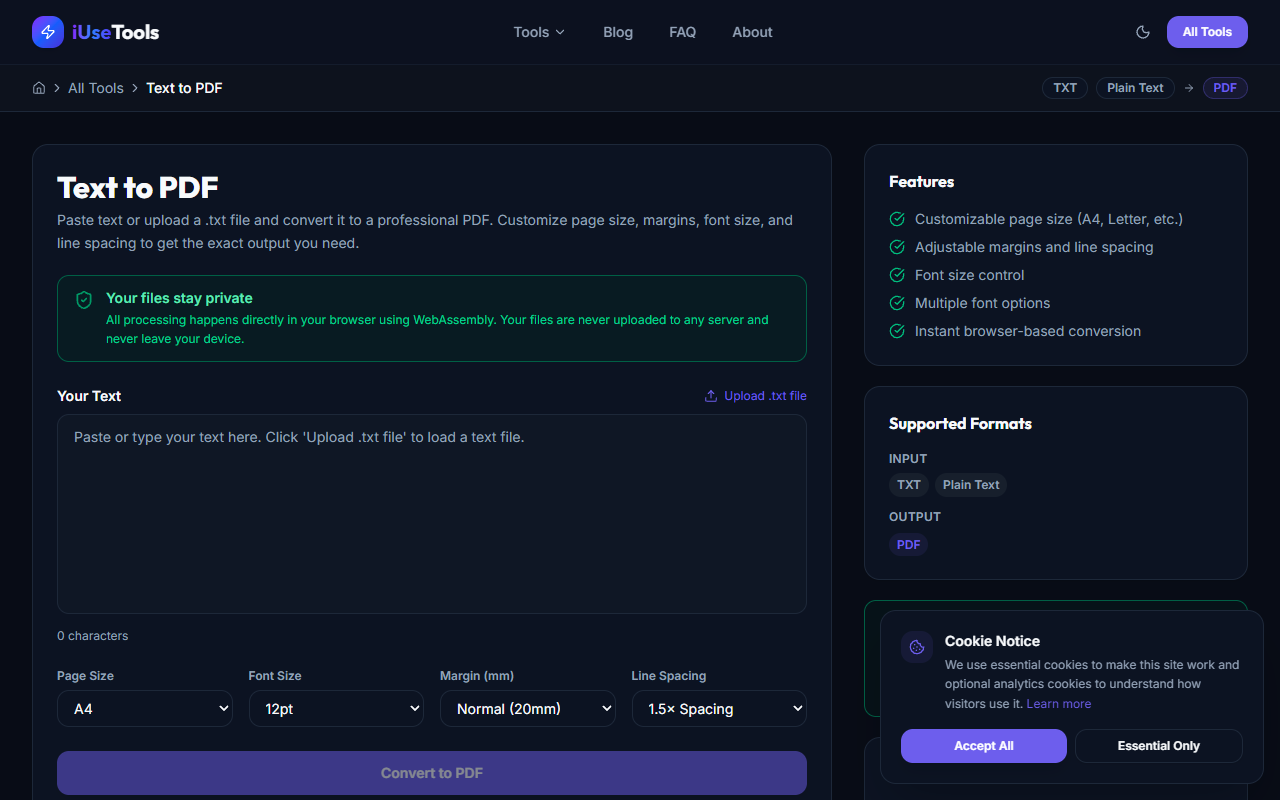Open the 'Learn more' cookie link
Screen dimensions: 1280x800
tap(1058, 703)
